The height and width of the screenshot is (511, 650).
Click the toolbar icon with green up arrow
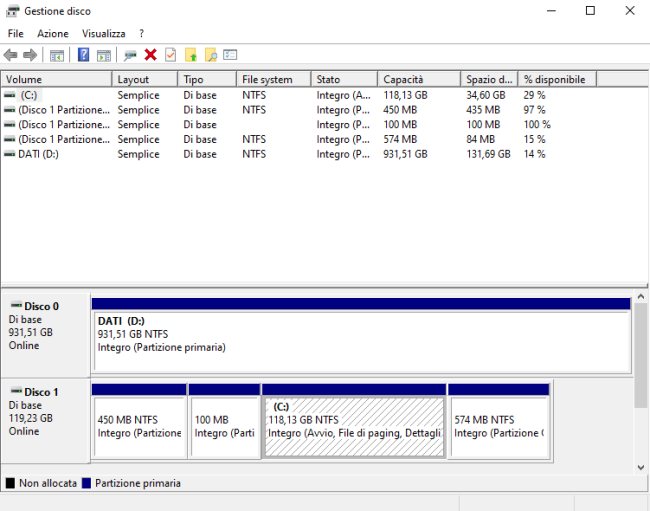pyautogui.click(x=190, y=55)
